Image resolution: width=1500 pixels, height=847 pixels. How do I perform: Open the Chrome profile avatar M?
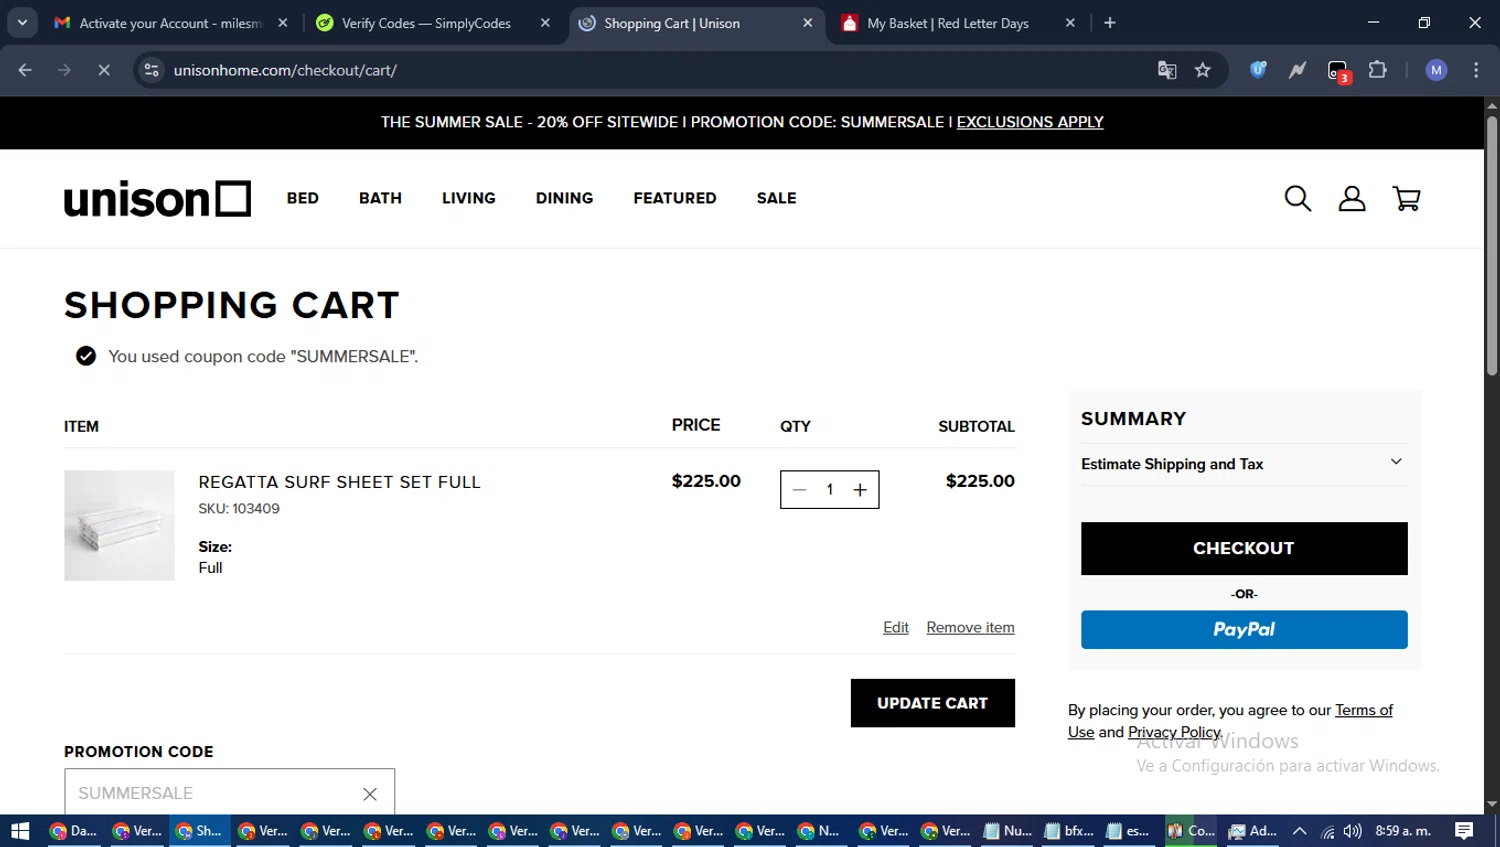pos(1436,70)
